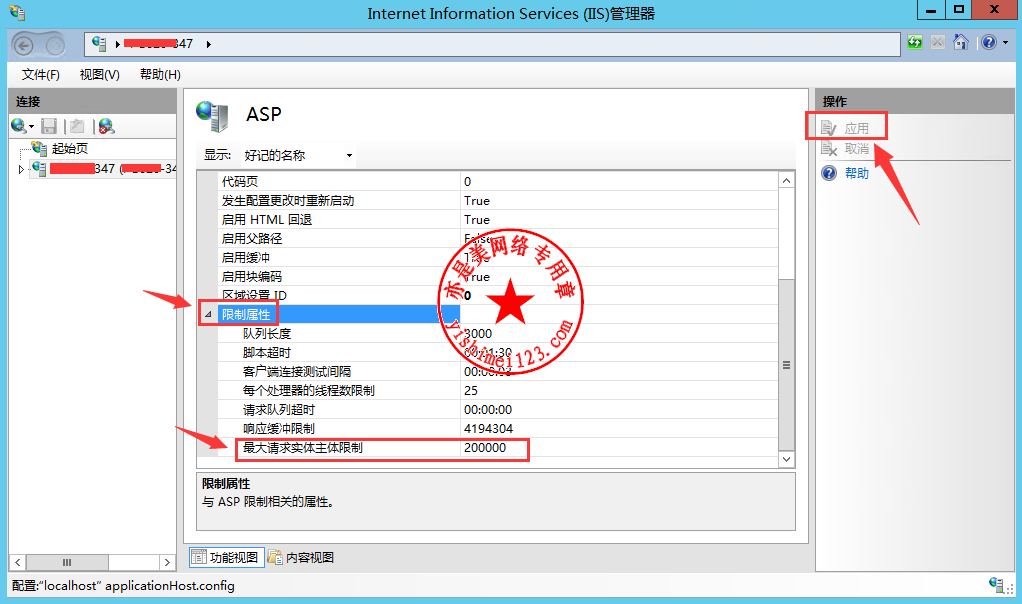Click the help icon beside 帮助 in Actions
Screen dimensions: 1022x604
(829, 173)
